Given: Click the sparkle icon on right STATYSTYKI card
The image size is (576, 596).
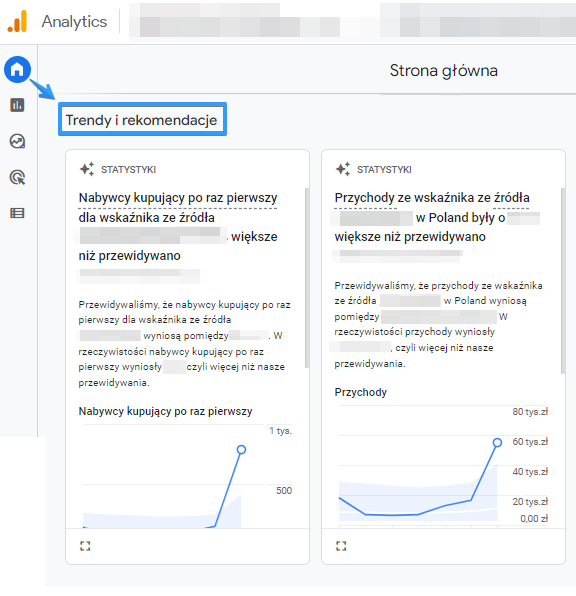Looking at the screenshot, I should pos(343,169).
